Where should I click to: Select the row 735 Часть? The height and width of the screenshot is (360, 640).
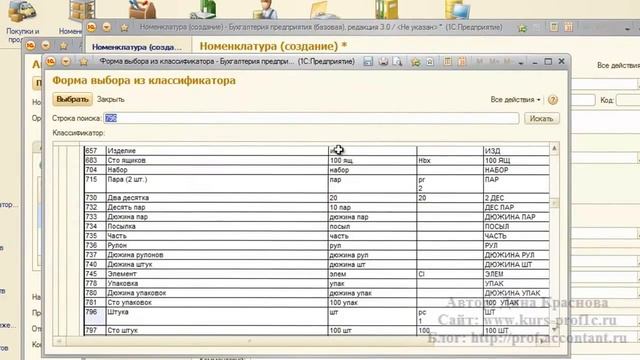pyautogui.click(x=316, y=236)
